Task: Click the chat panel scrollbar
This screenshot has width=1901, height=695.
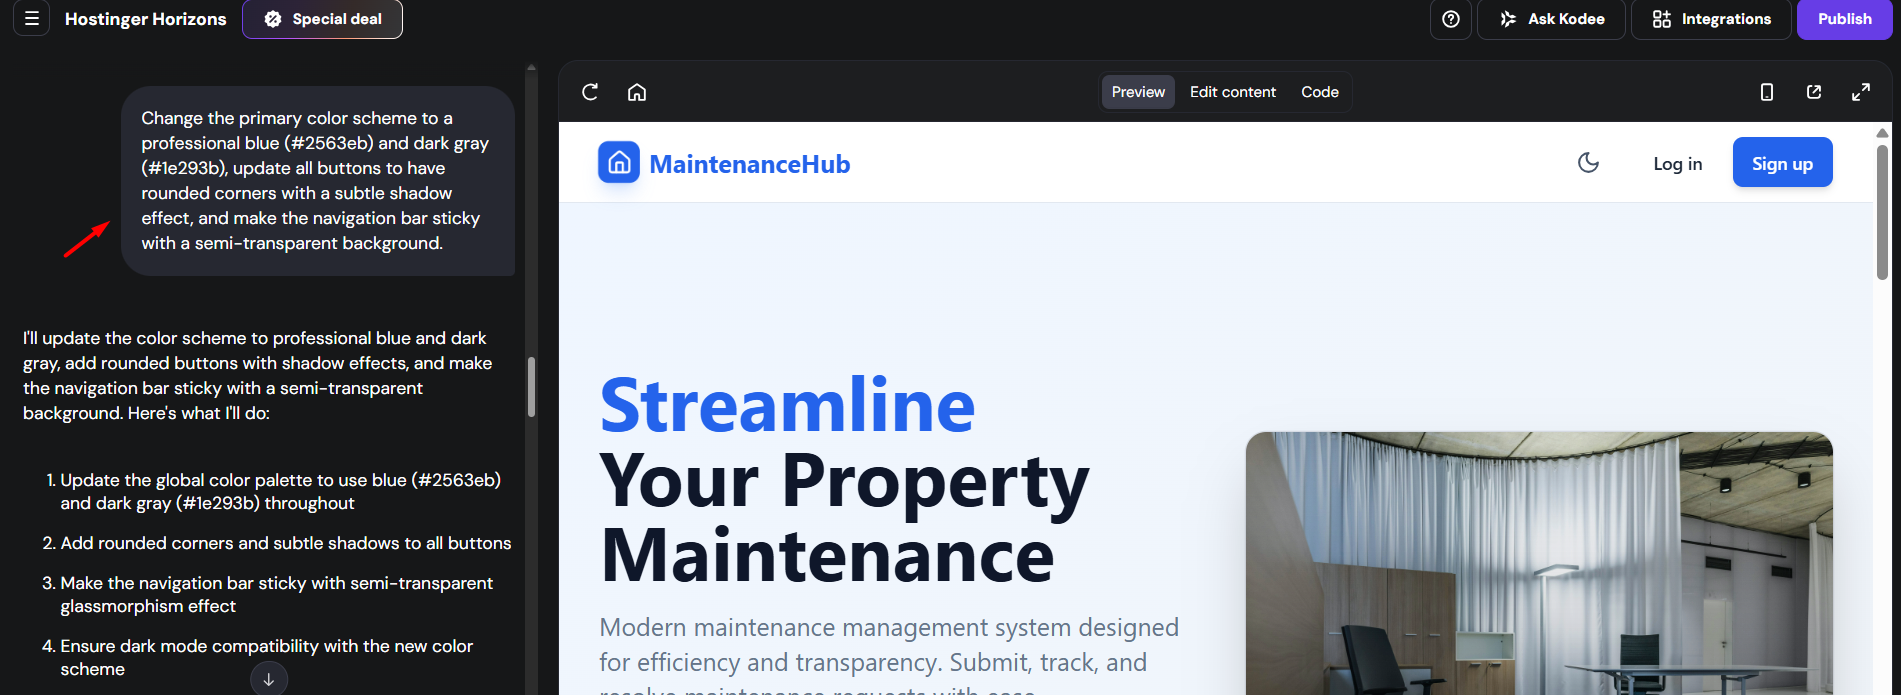Action: pyautogui.click(x=531, y=386)
